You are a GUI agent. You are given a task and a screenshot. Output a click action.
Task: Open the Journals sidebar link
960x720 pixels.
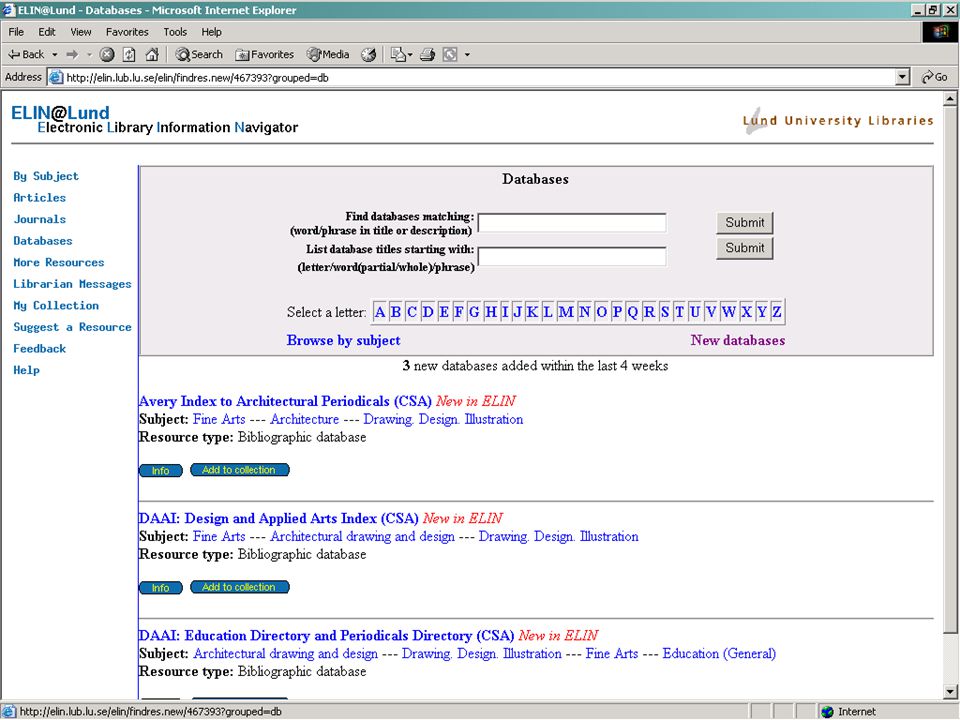(39, 219)
